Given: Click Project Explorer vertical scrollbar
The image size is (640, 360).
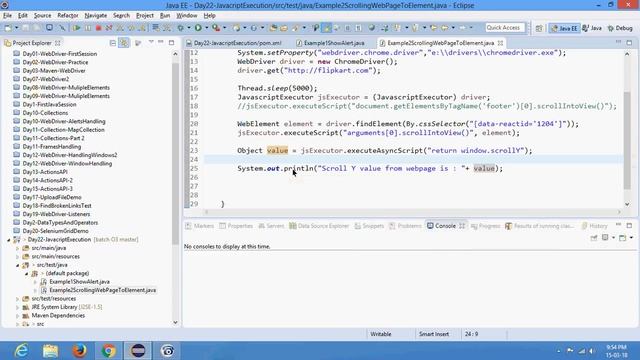Looking at the screenshot, I should tap(176, 153).
